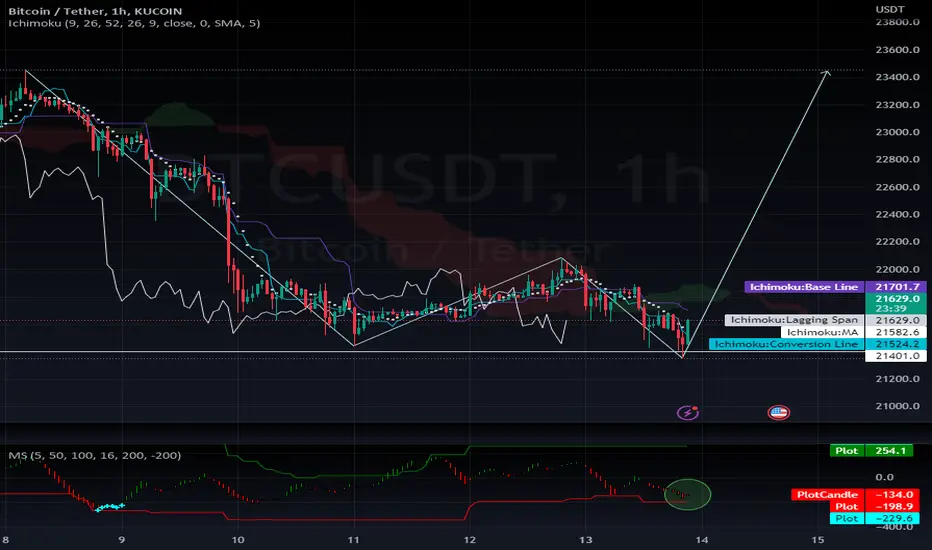The width and height of the screenshot is (932, 550).
Task: Click the date label 8 on time axis
Action: click(x=5, y=540)
